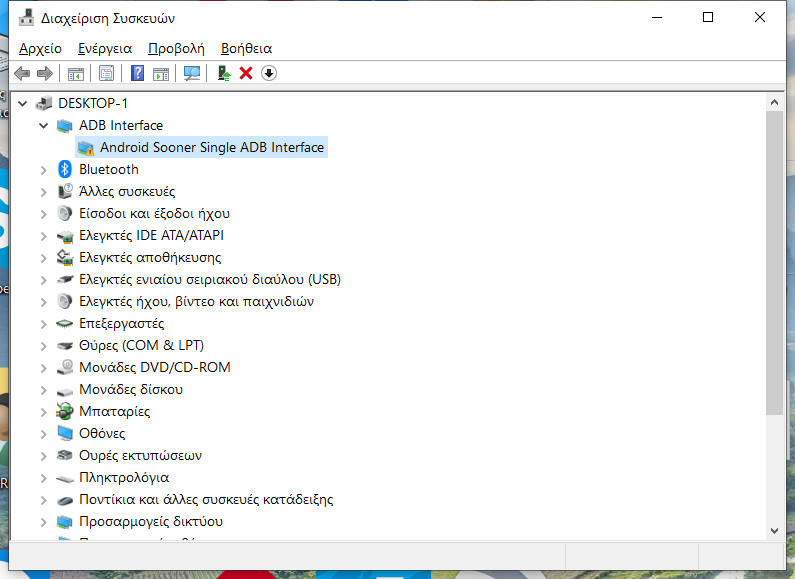Screen dimensions: 795x579
Task: Select the Πληκτρολόγια tree item
Action: (124, 477)
